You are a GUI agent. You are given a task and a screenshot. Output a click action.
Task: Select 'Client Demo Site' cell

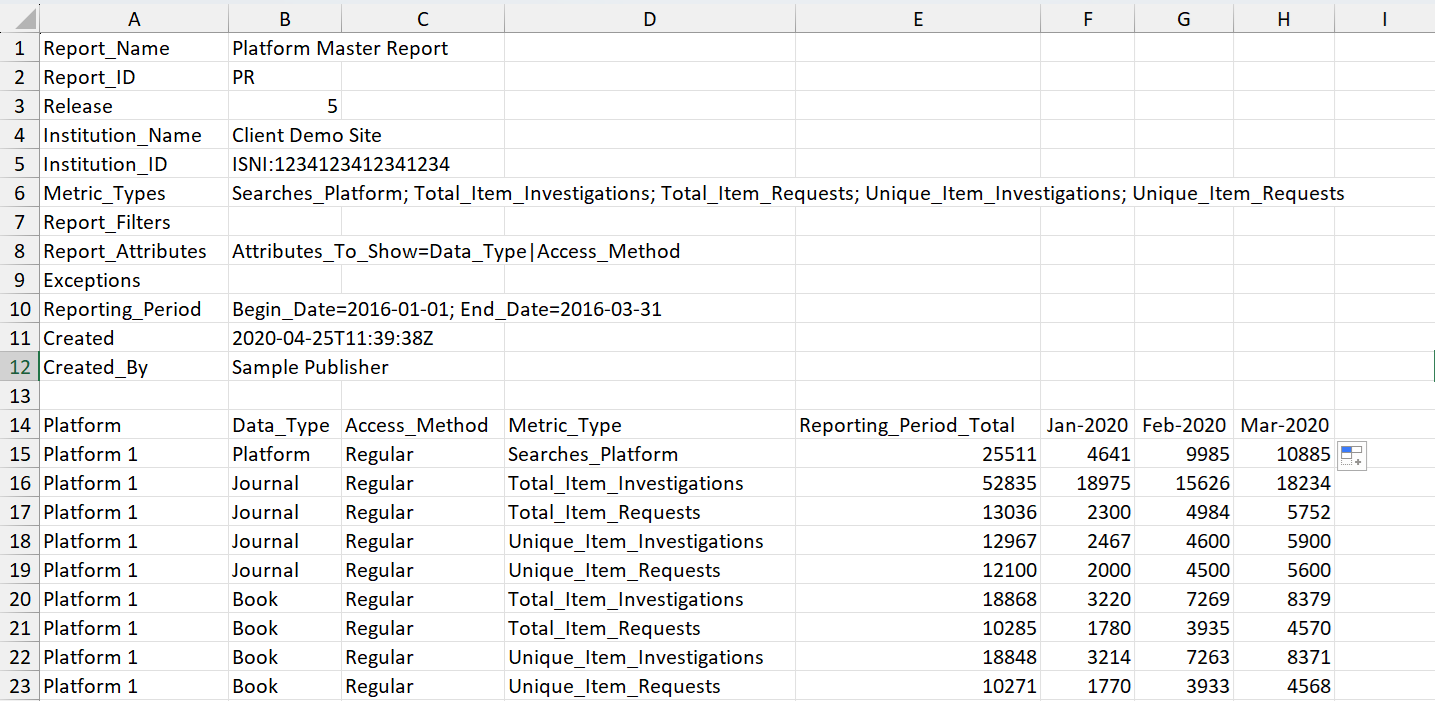pyautogui.click(x=307, y=135)
